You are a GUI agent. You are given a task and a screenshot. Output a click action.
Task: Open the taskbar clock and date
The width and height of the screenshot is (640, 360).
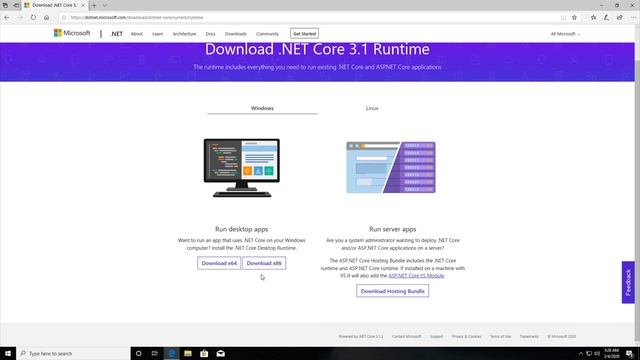tap(611, 353)
